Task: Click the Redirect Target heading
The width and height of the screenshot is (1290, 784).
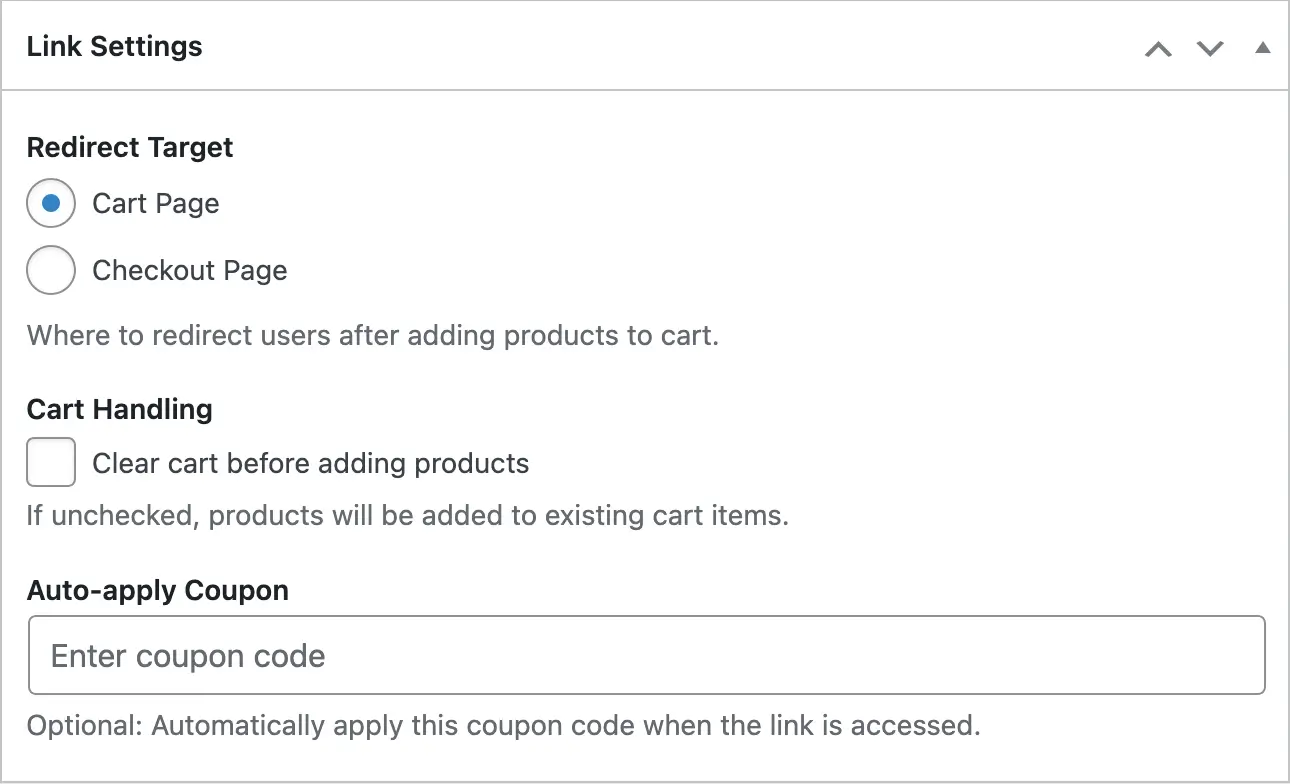Action: (x=129, y=147)
